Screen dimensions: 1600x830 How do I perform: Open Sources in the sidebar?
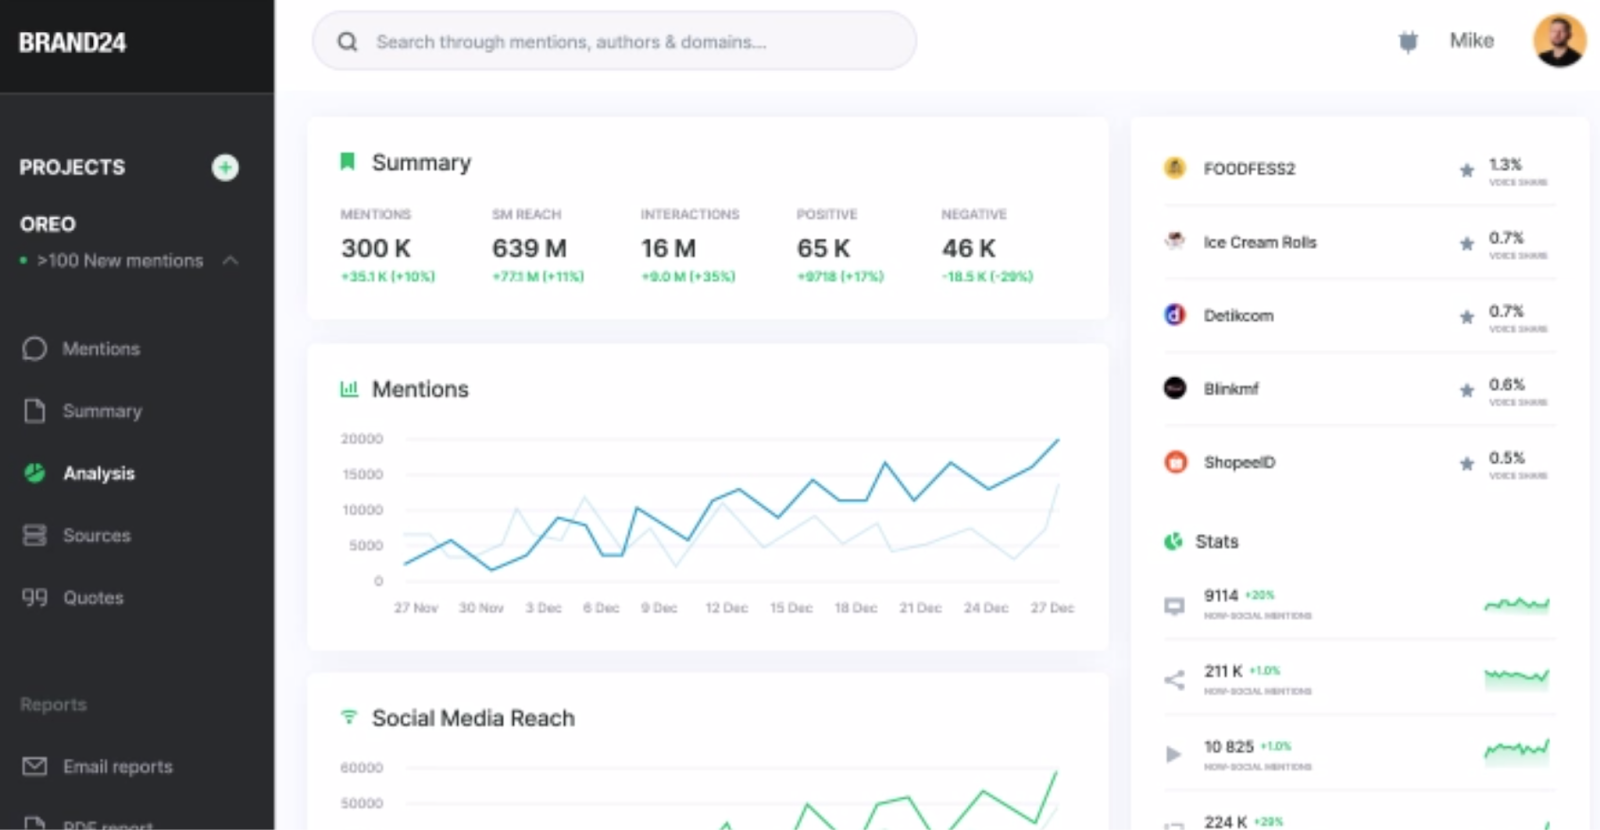coord(97,535)
